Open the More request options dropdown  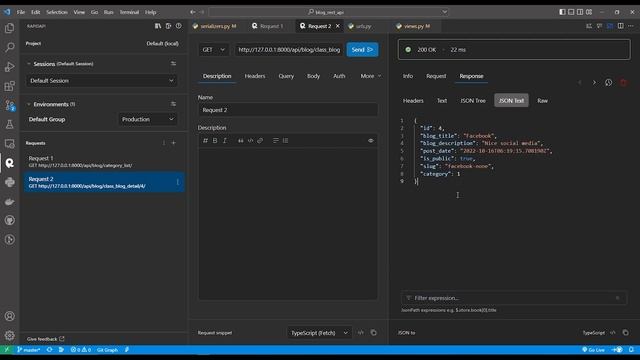tap(371, 76)
